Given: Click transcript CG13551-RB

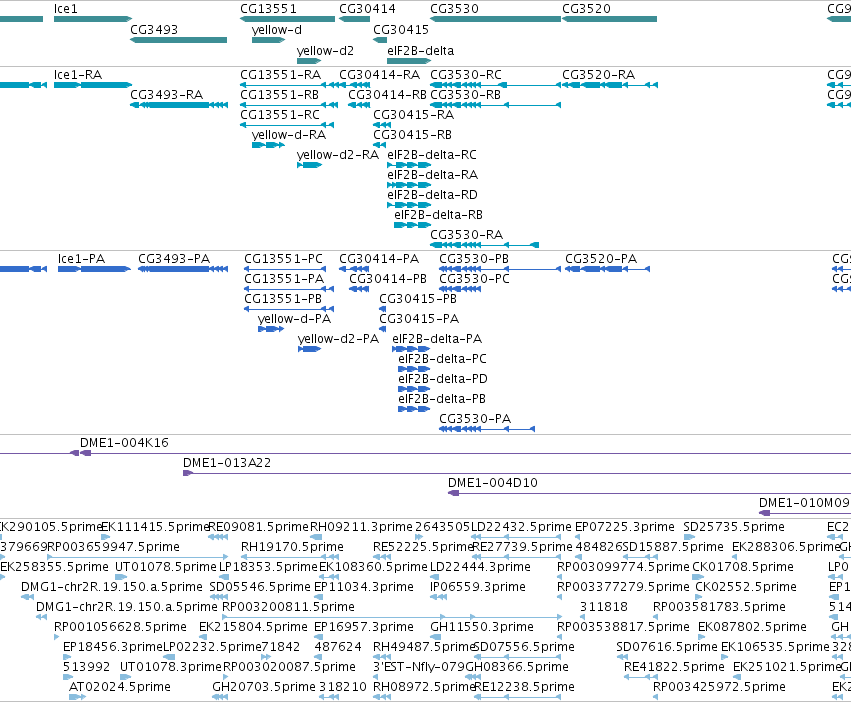Looking at the screenshot, I should [x=280, y=95].
